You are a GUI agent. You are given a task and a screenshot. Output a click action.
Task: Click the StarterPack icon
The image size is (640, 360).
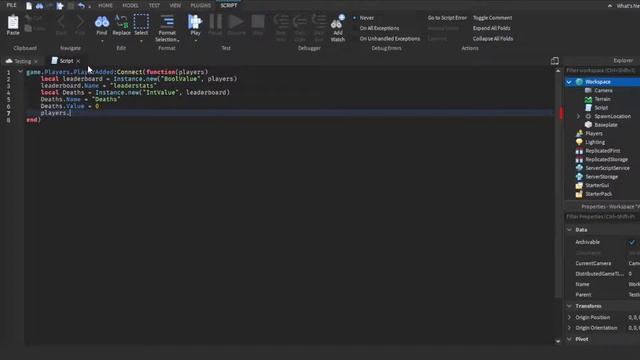click(579, 194)
